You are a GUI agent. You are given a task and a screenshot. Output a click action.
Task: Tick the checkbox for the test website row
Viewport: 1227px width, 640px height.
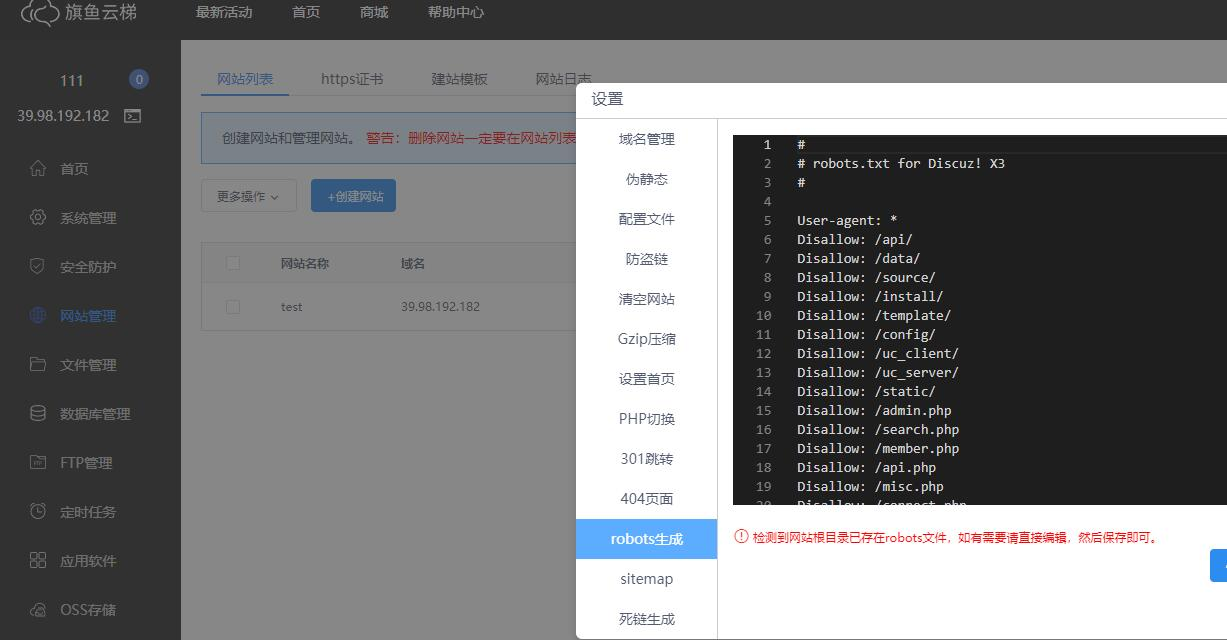[233, 307]
